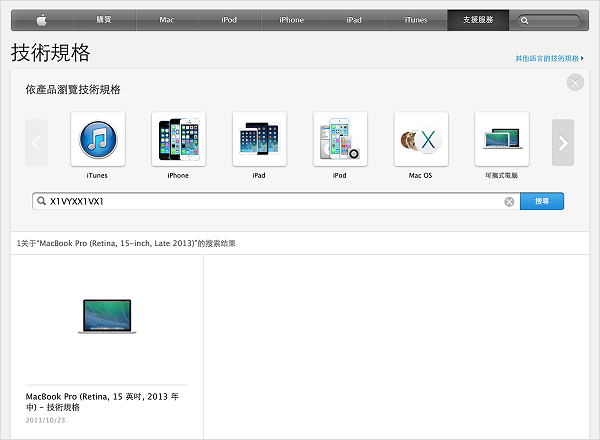This screenshot has height=440, width=600.
Task: Open the iPad navigation tab
Action: point(354,20)
